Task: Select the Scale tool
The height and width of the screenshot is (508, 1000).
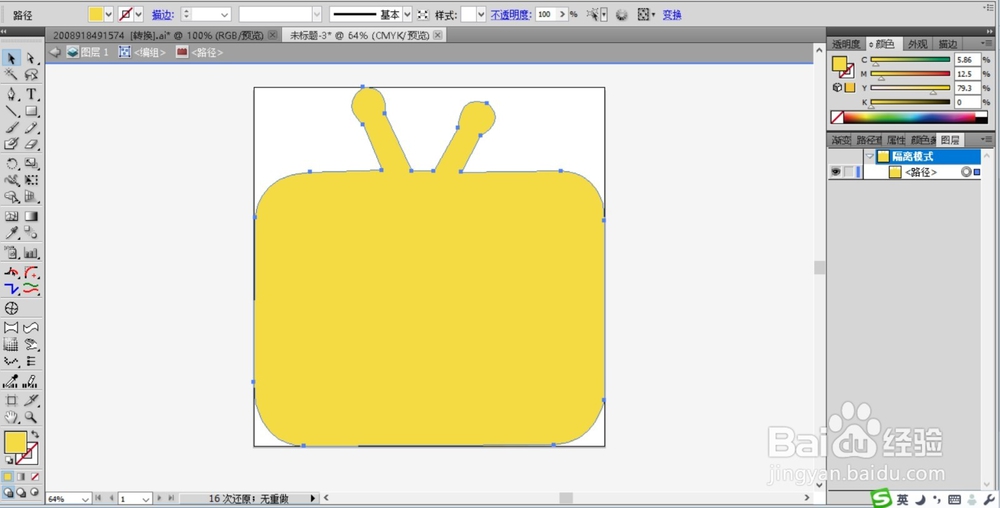Action: pos(31,164)
